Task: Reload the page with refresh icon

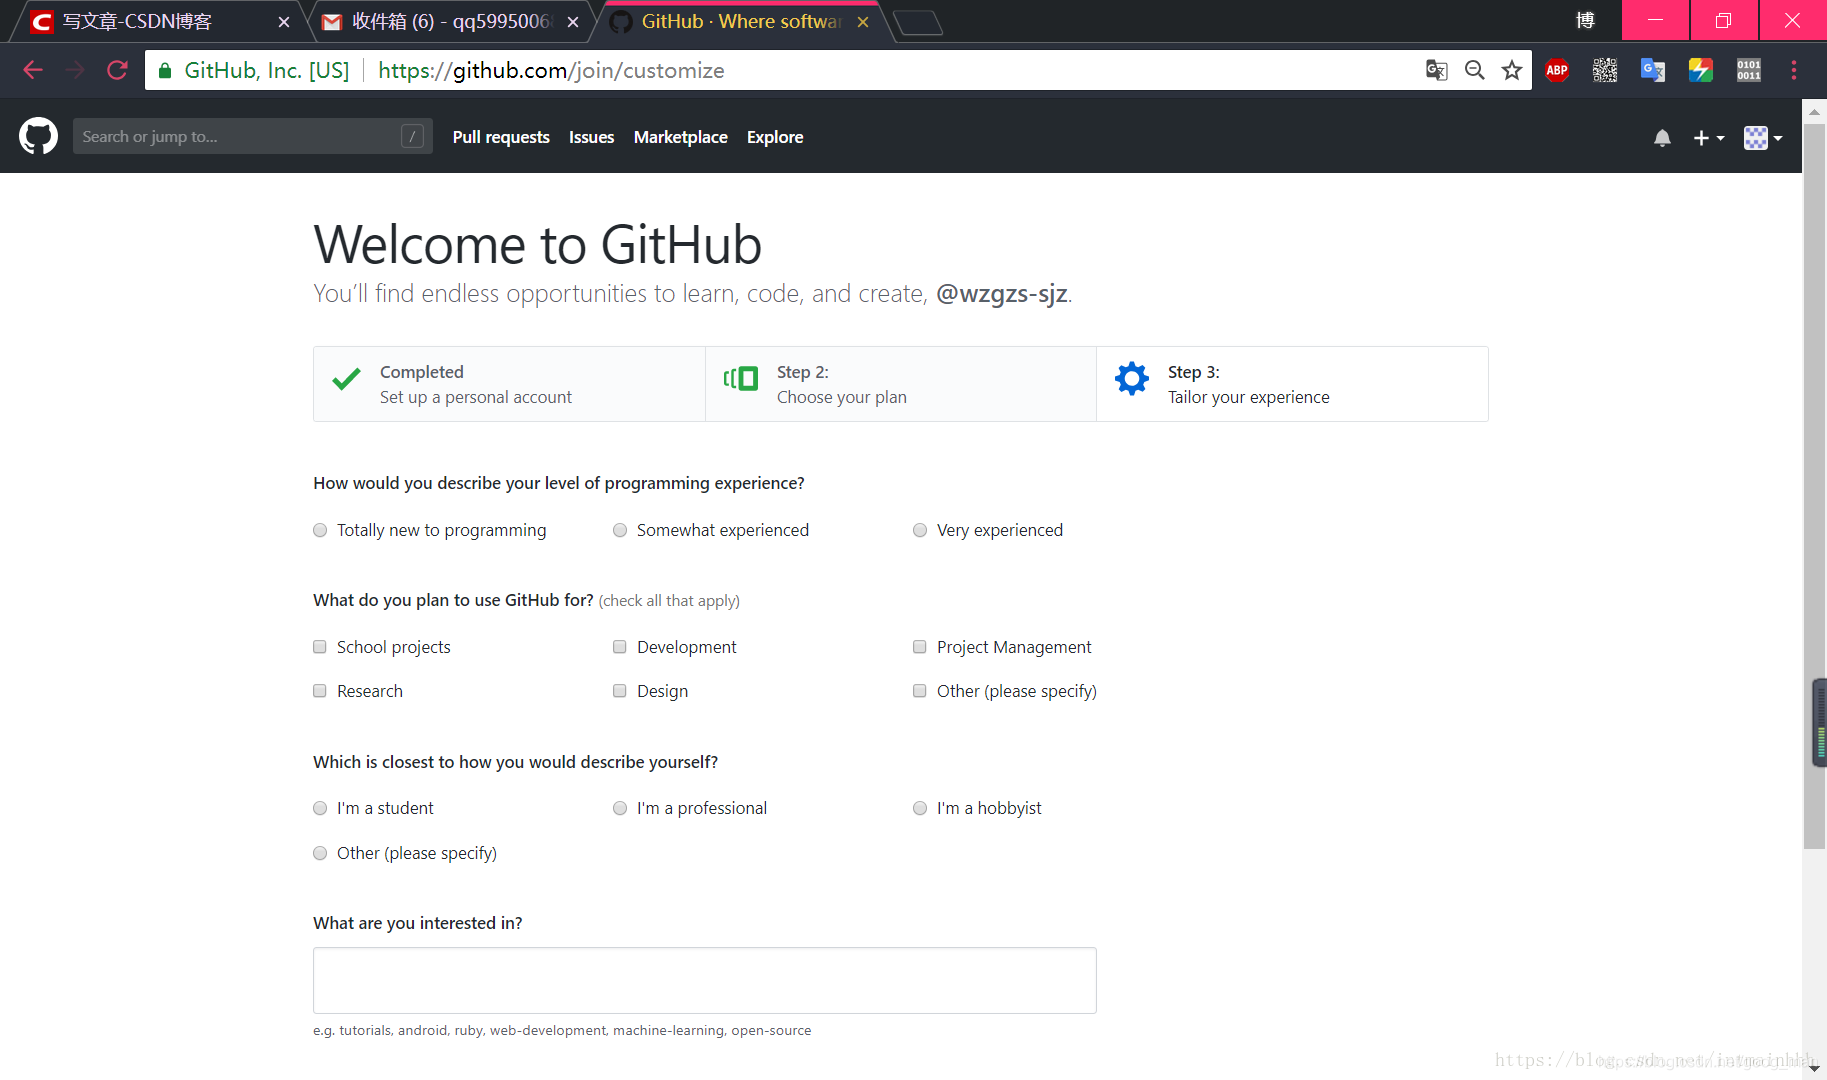Action: [x=118, y=70]
